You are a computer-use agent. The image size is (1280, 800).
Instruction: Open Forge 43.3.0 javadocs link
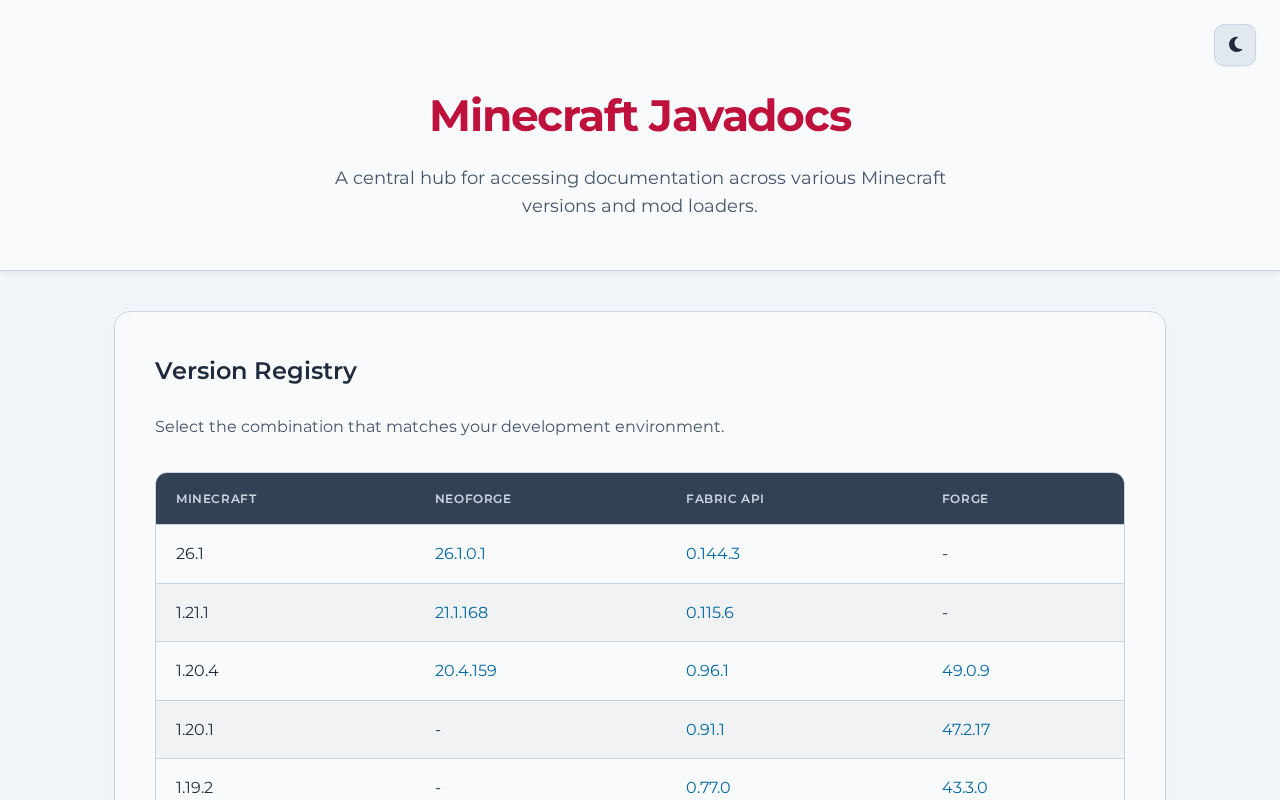pos(965,787)
